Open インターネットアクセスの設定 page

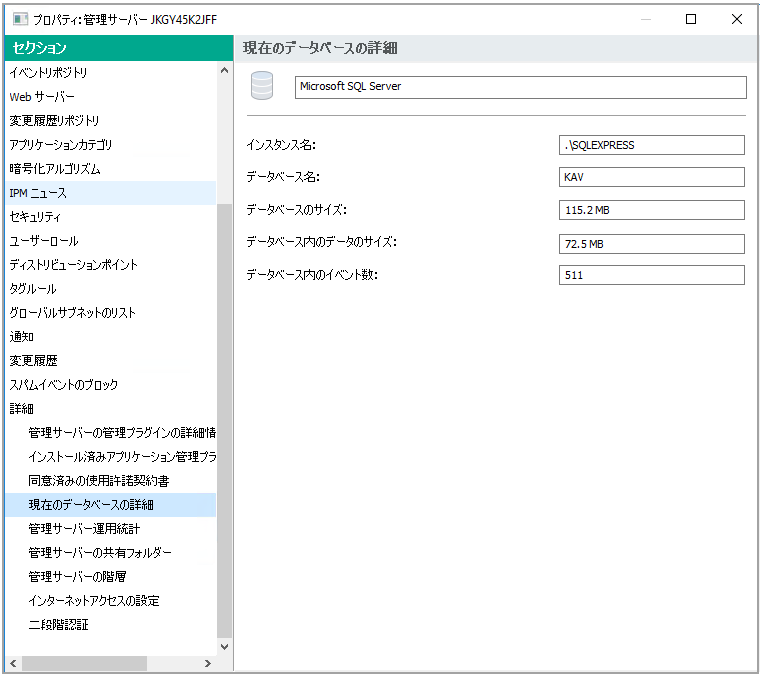pos(94,601)
